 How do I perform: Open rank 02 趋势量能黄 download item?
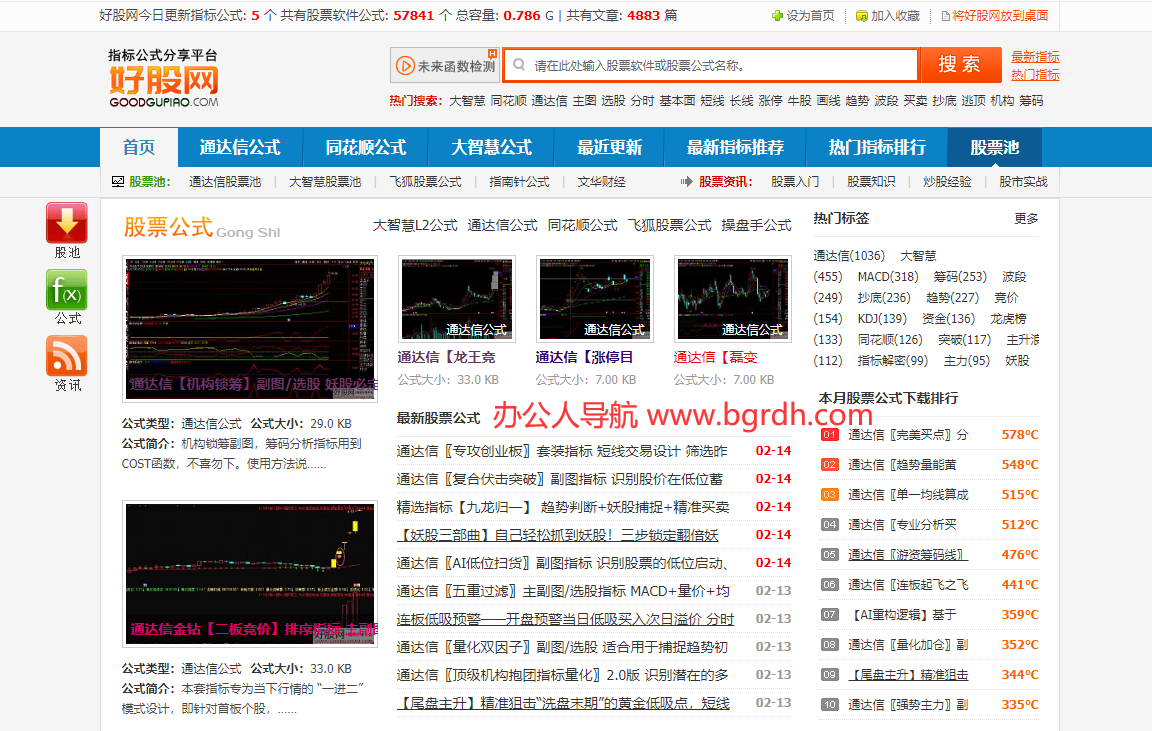(x=902, y=465)
